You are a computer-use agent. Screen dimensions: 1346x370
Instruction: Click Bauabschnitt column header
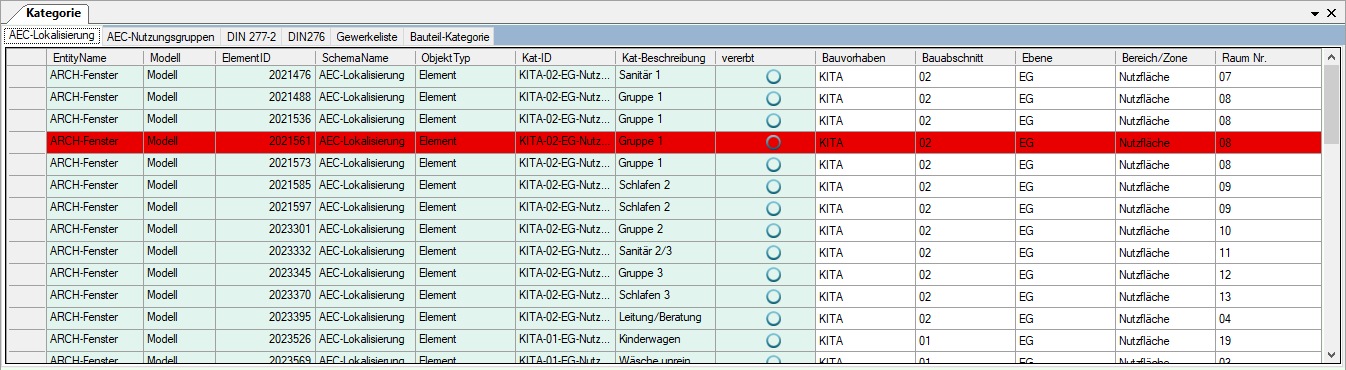pos(965,58)
